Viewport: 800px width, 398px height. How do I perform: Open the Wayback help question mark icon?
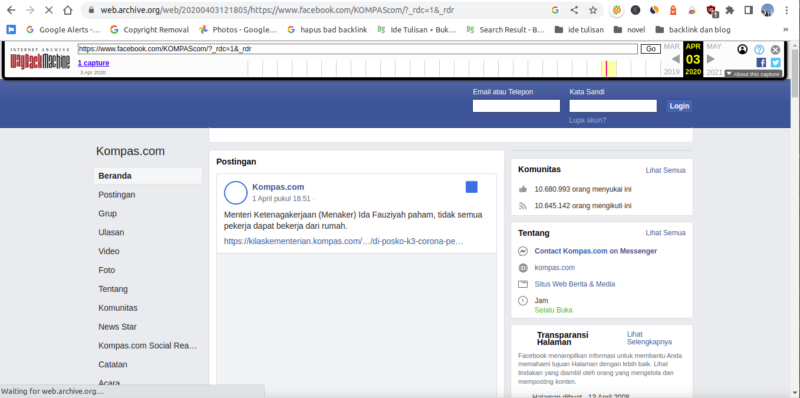(759, 49)
